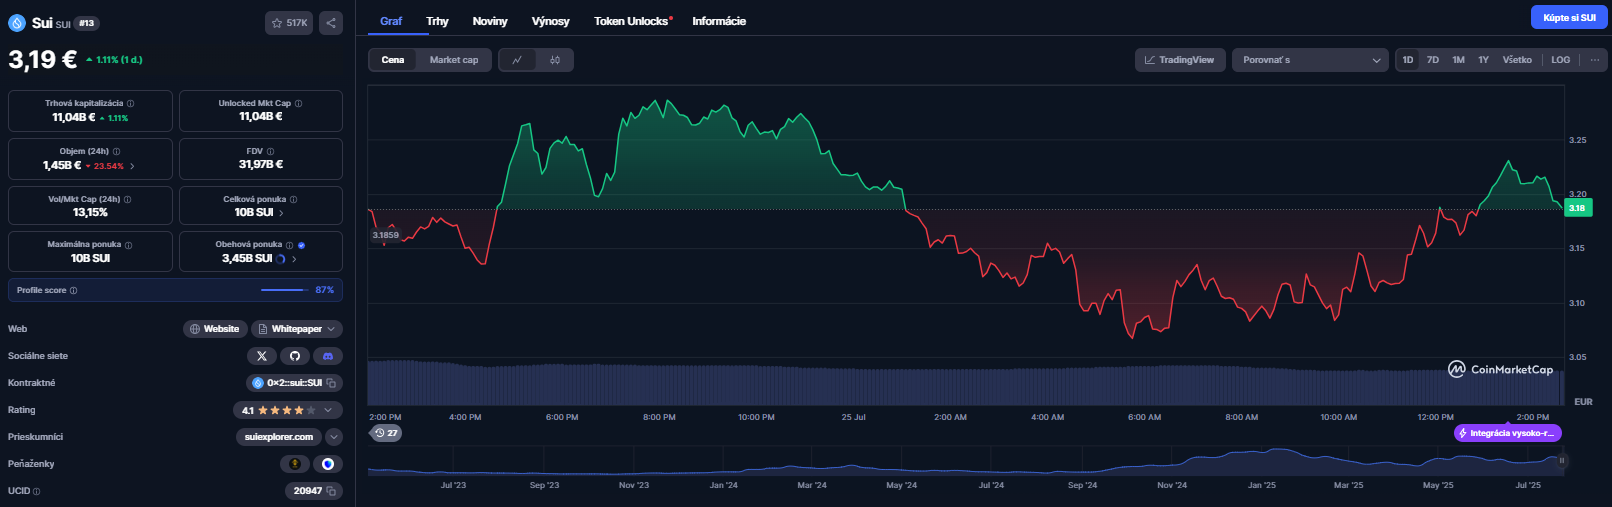Image resolution: width=1612 pixels, height=507 pixels.
Task: Copy the 0x2::sui::SUI contract address
Action: coord(331,383)
